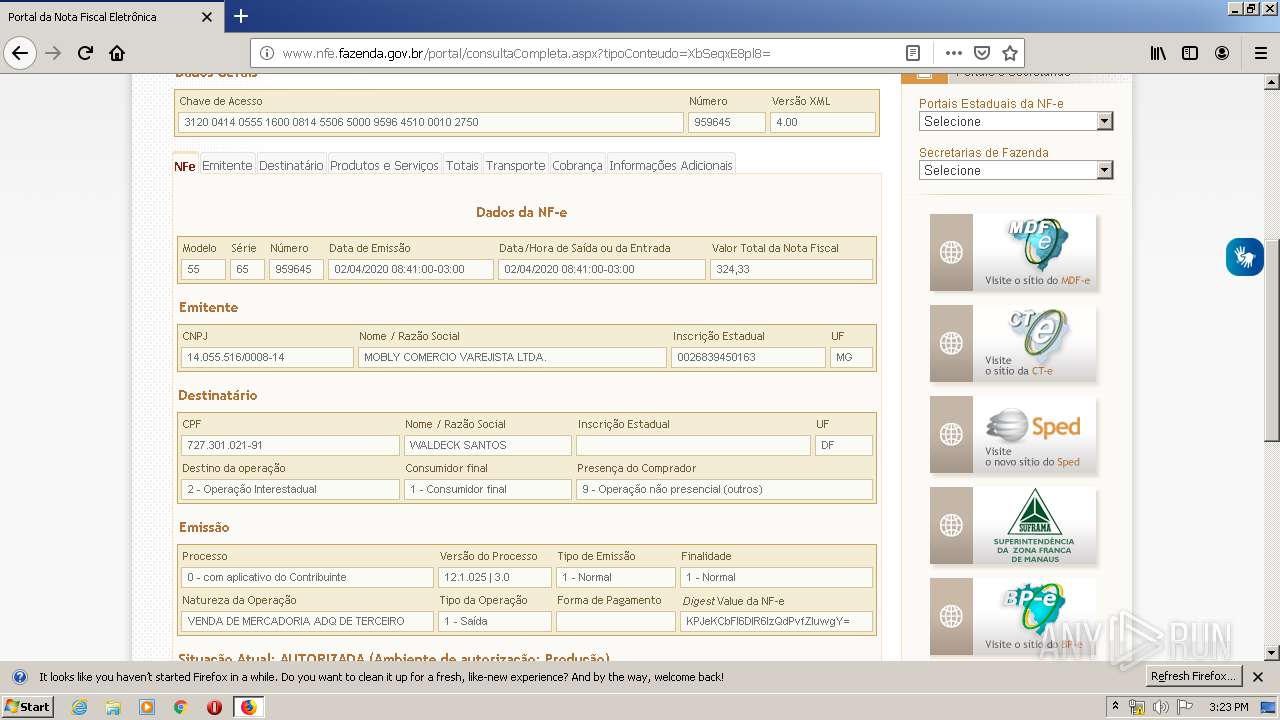Switch to the Destinatário tab
The width and height of the screenshot is (1280, 720).
pos(291,165)
